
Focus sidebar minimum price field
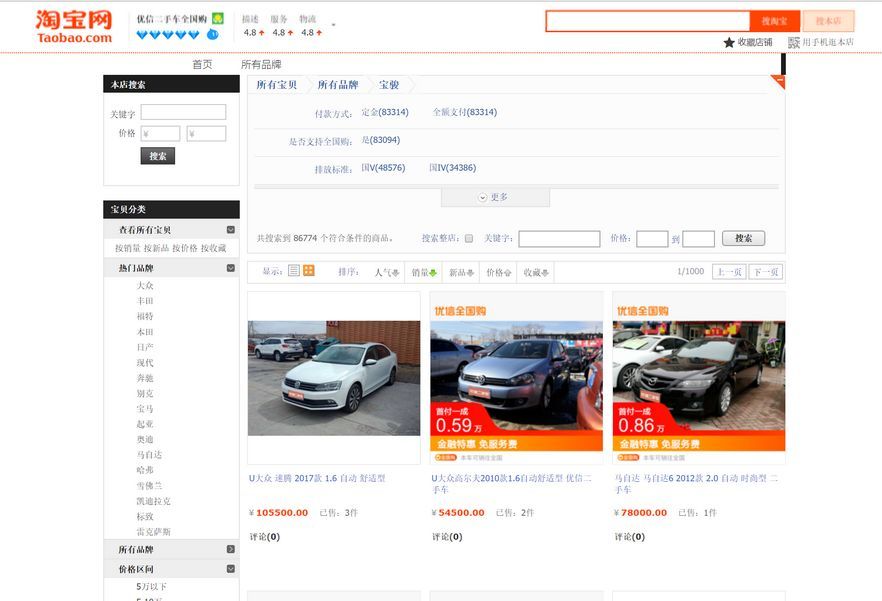coord(160,133)
